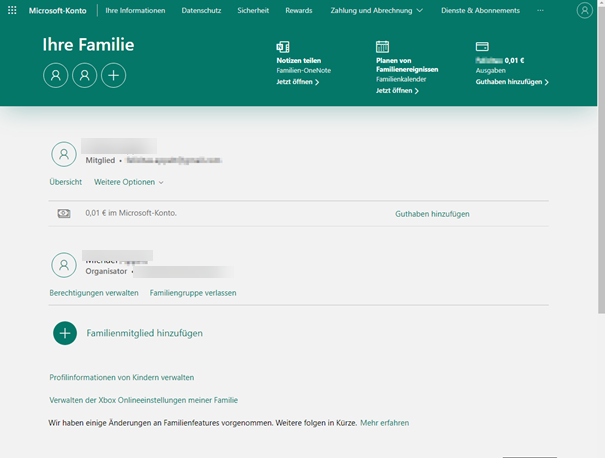
Task: Open Datenschutz tab
Action: [201, 10]
